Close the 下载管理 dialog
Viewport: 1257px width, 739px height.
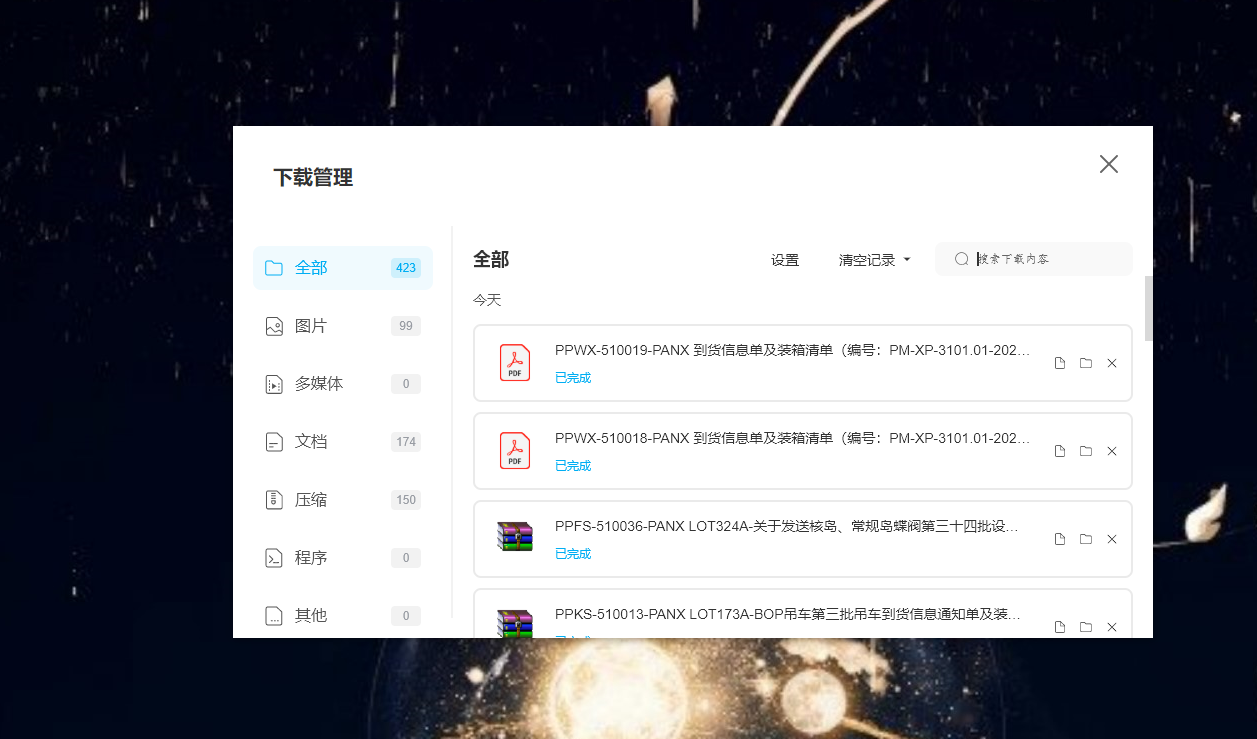(1109, 164)
